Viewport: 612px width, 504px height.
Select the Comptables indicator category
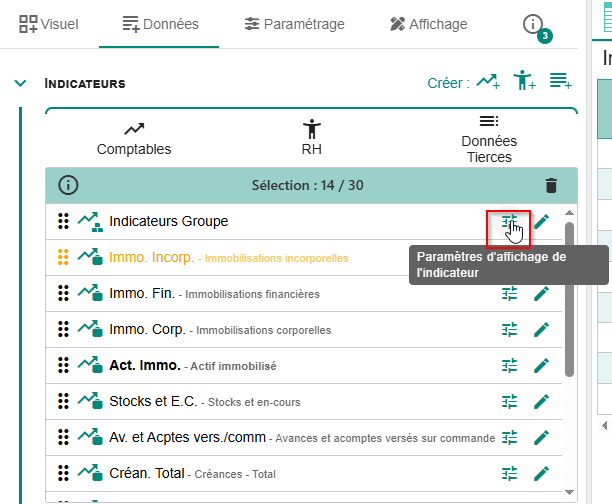pyautogui.click(x=134, y=139)
